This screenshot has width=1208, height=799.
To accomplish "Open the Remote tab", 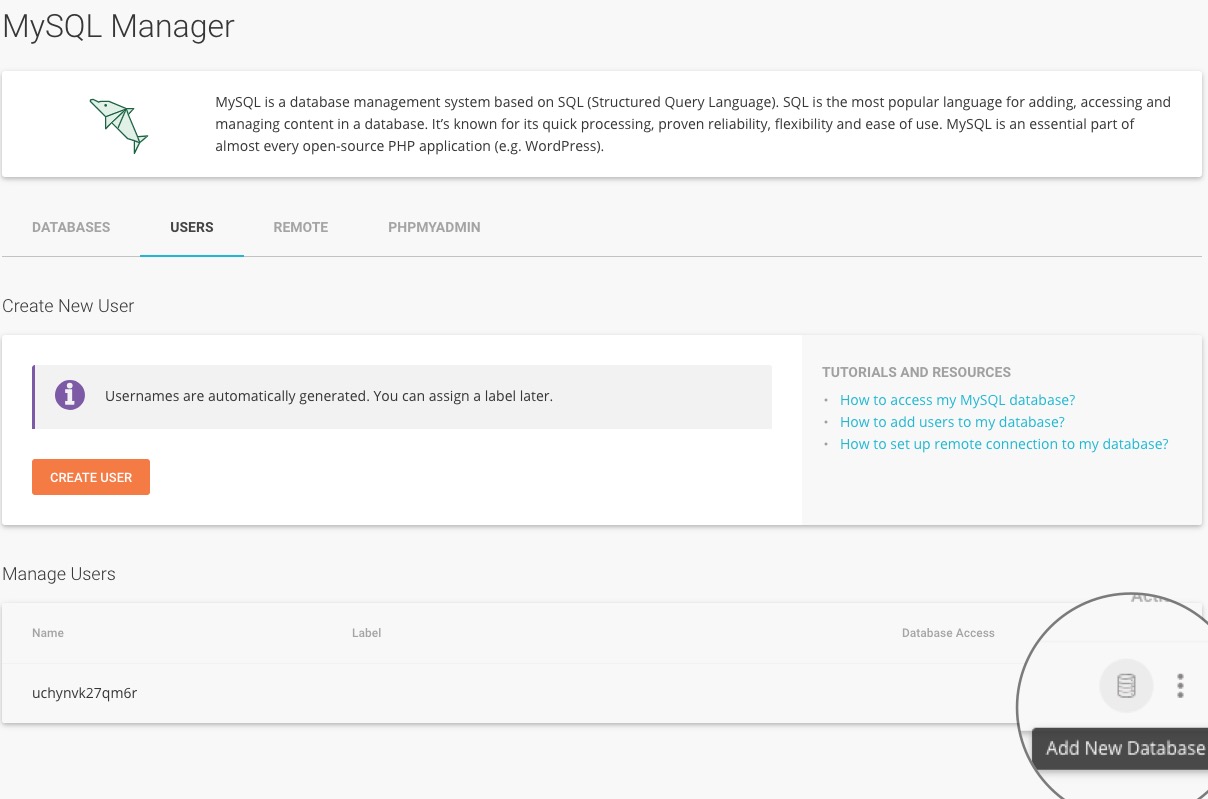I will [x=301, y=227].
